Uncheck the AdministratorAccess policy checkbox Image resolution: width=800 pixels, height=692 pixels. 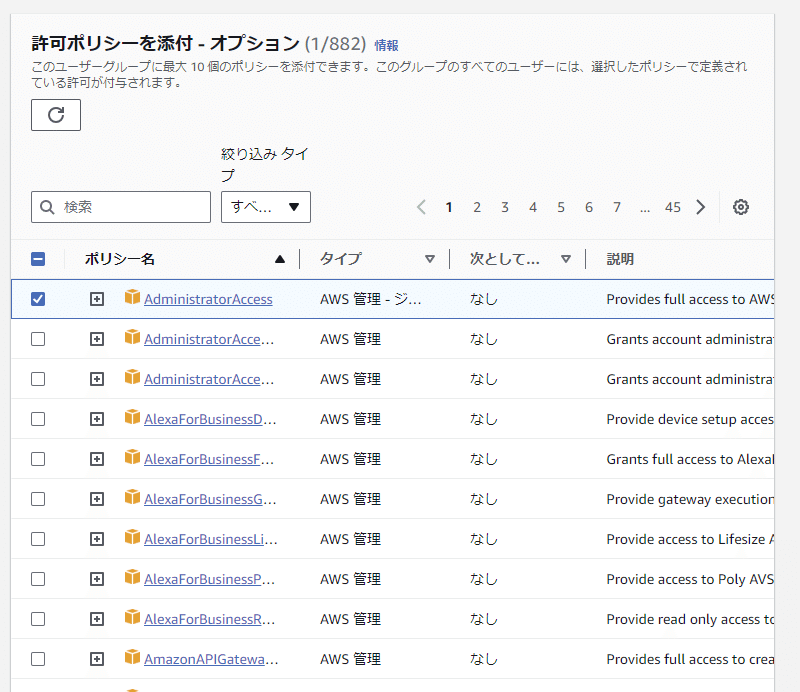click(38, 299)
